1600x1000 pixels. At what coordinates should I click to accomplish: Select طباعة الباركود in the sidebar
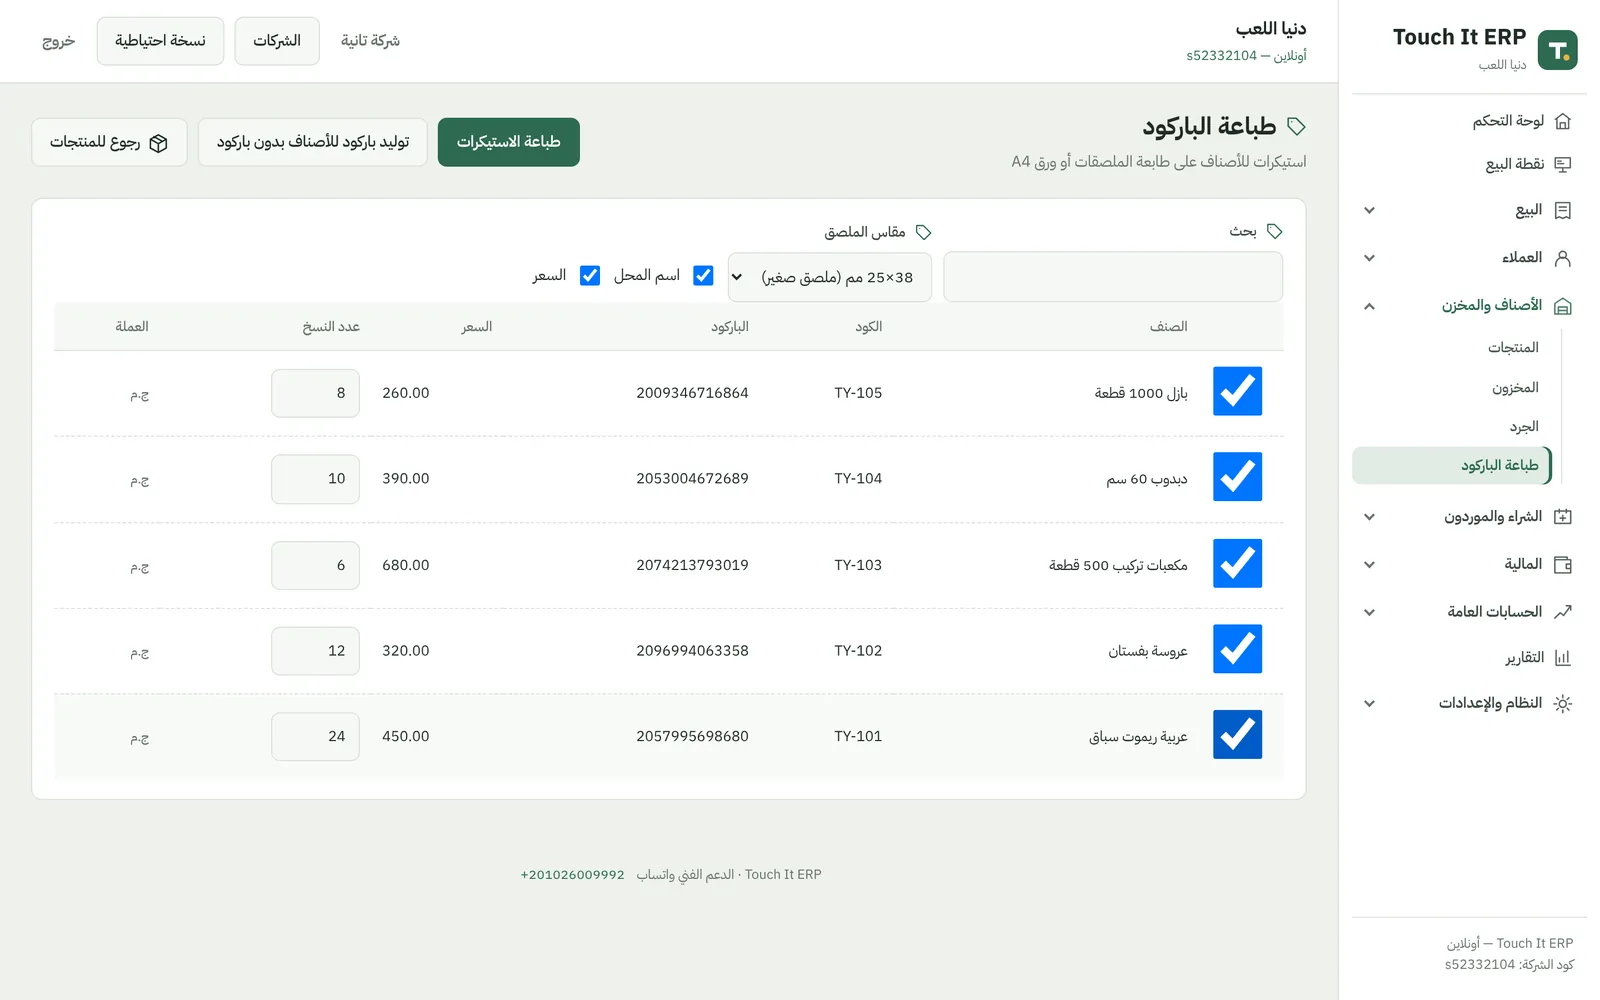click(1452, 466)
